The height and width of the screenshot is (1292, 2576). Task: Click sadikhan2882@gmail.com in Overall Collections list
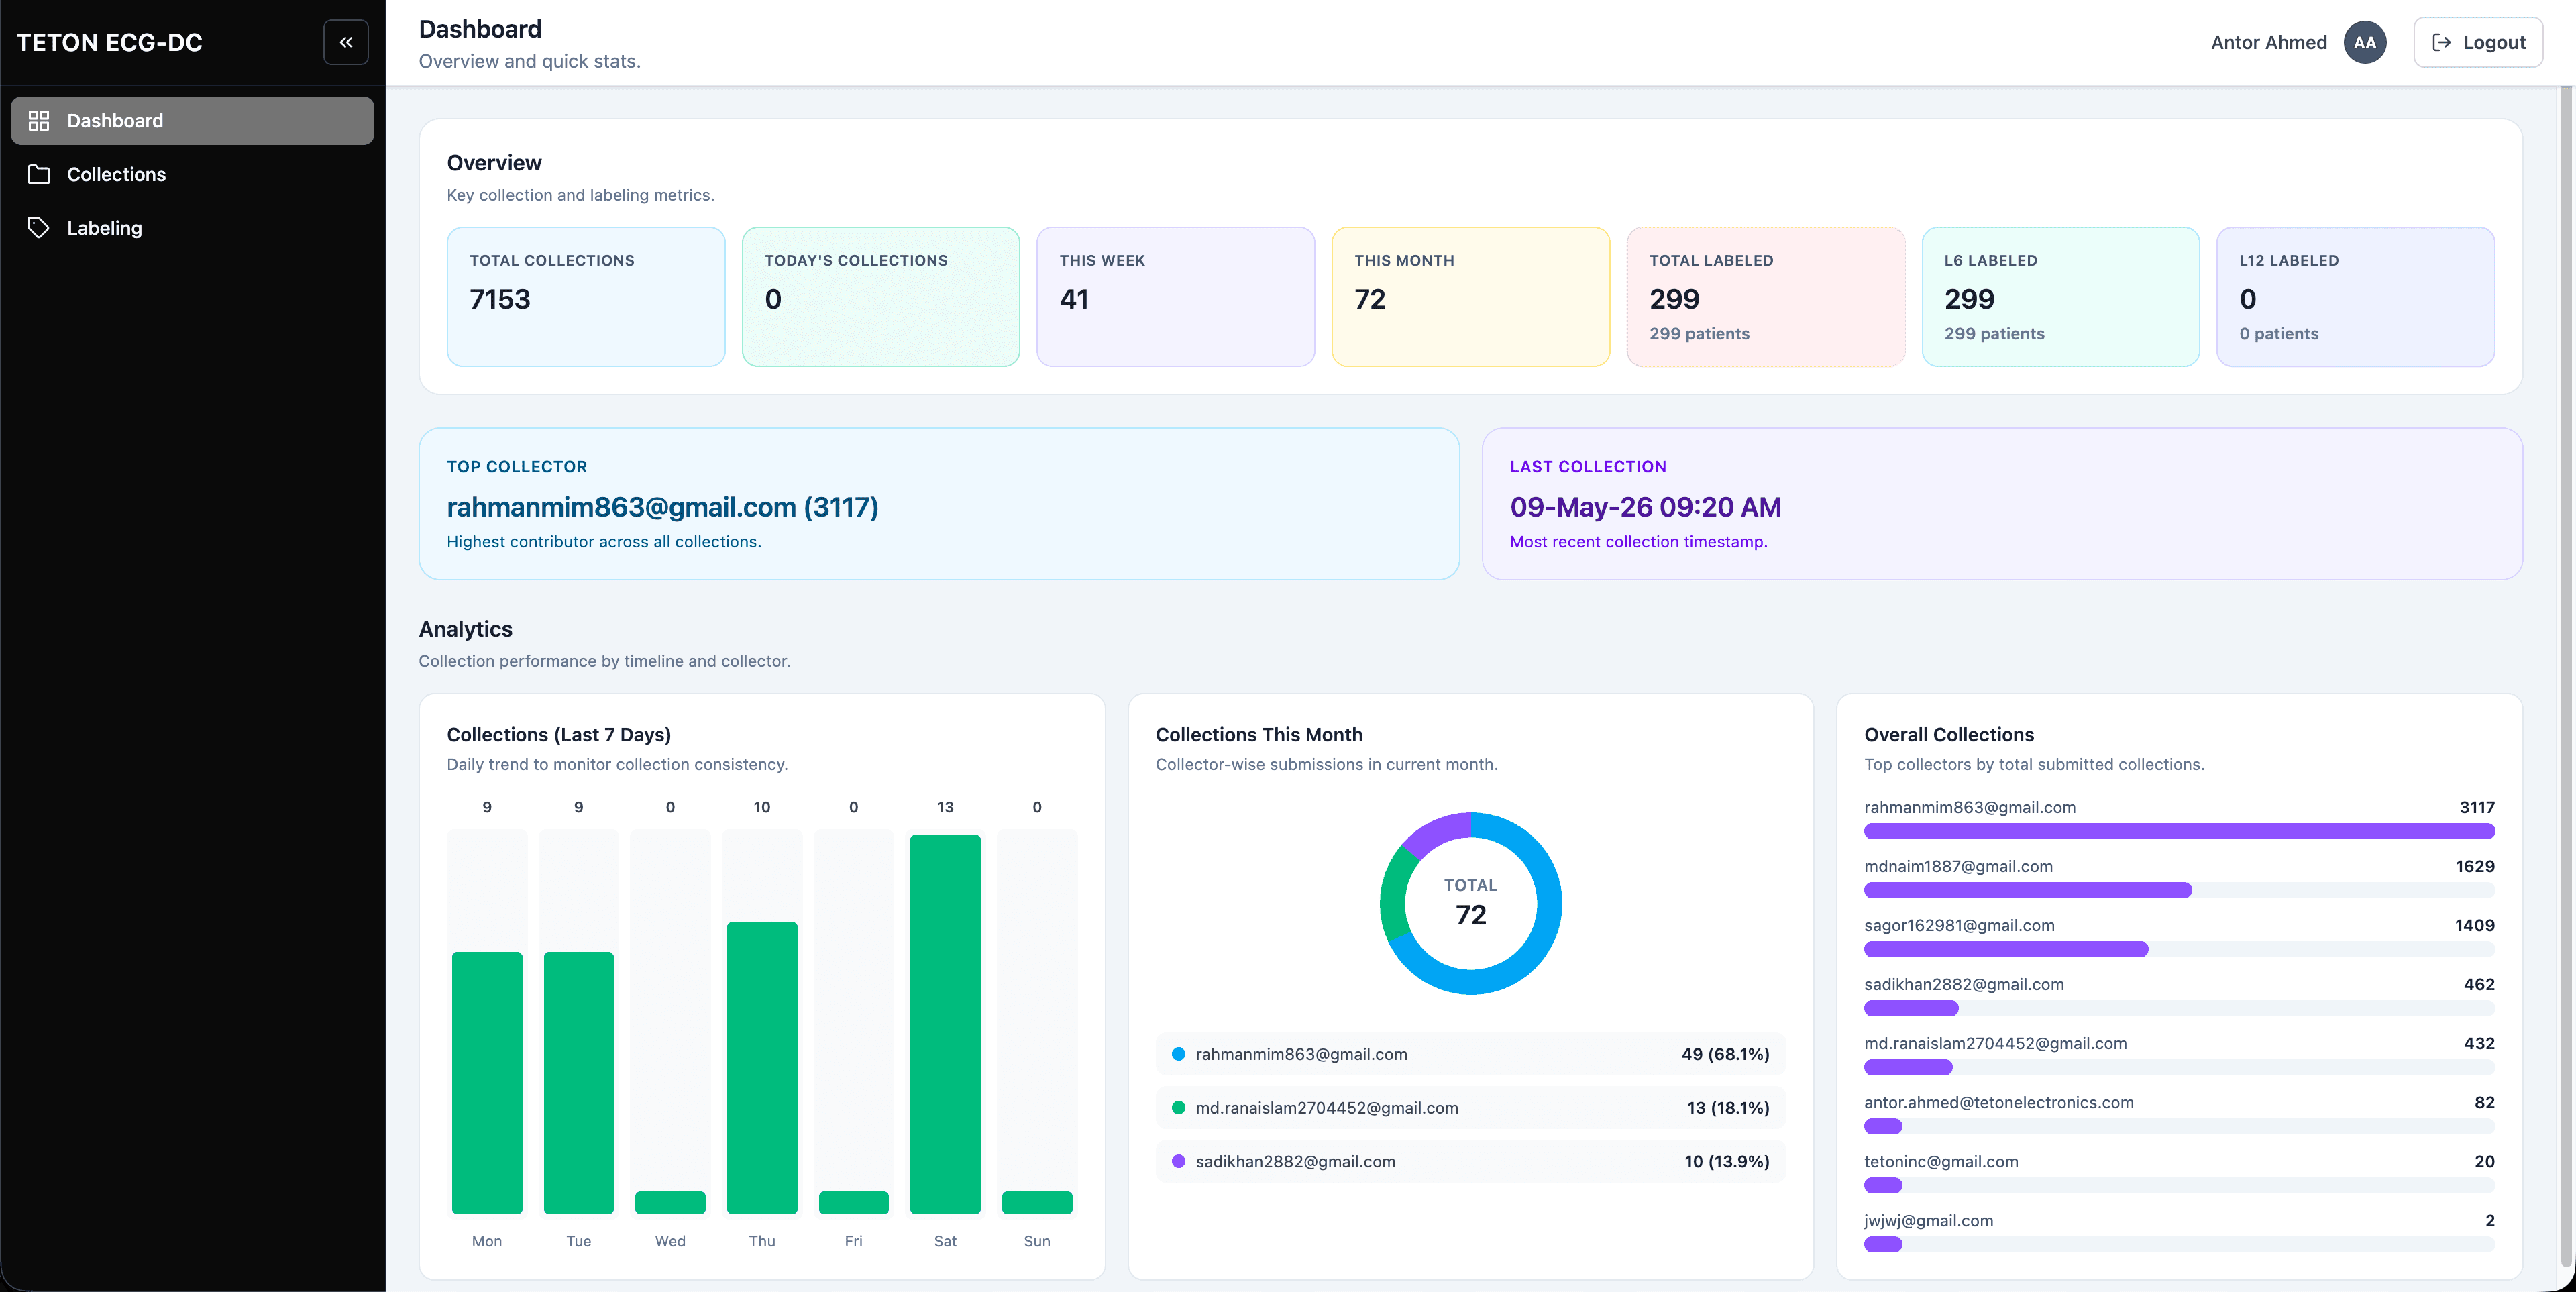pyautogui.click(x=1964, y=984)
